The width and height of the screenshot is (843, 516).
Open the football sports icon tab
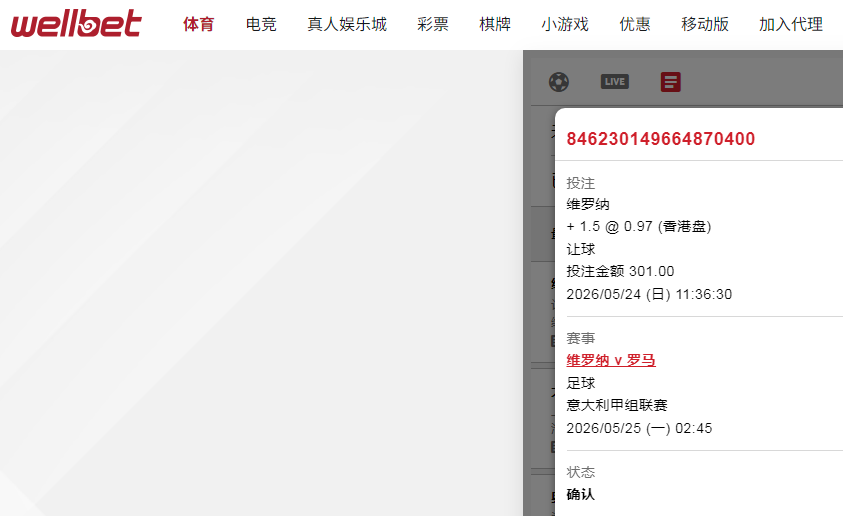pyautogui.click(x=559, y=82)
